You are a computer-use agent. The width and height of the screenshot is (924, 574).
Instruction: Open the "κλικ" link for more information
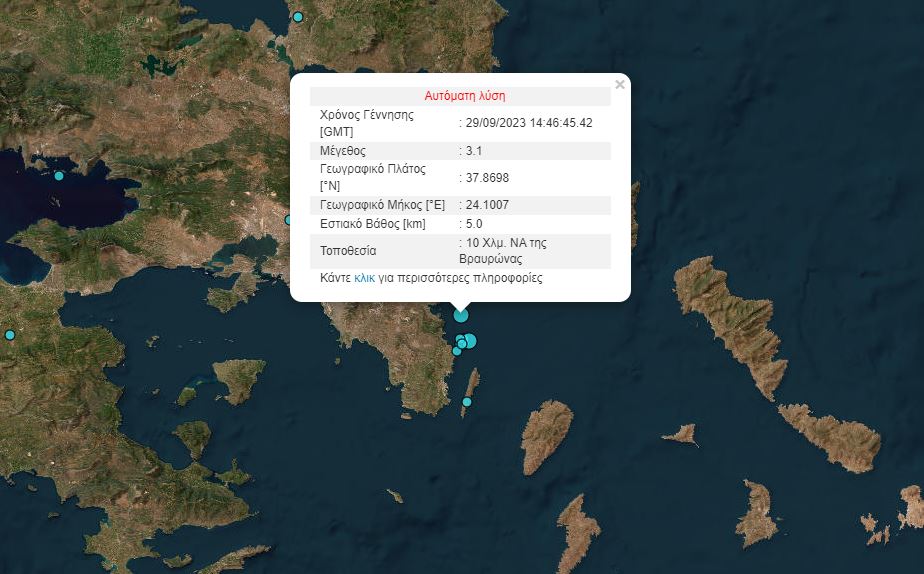point(365,278)
